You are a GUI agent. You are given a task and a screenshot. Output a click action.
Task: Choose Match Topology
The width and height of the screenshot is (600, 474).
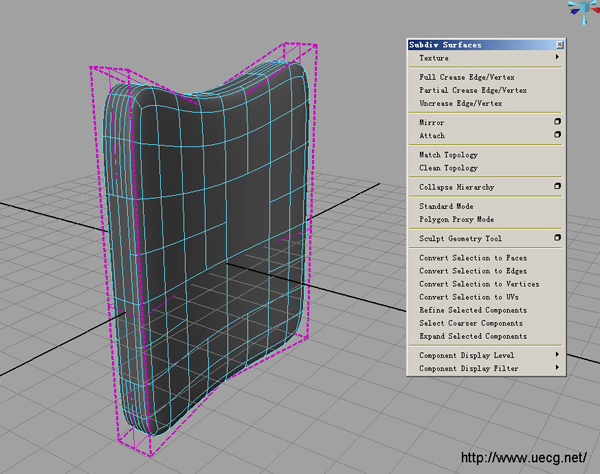(x=448, y=155)
